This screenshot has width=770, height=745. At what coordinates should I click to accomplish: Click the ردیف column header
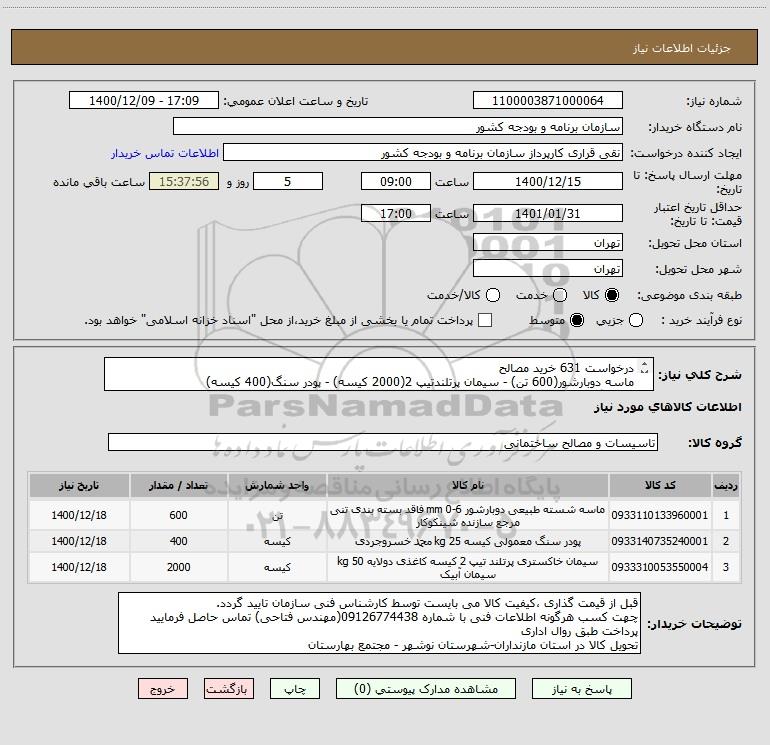(x=726, y=485)
